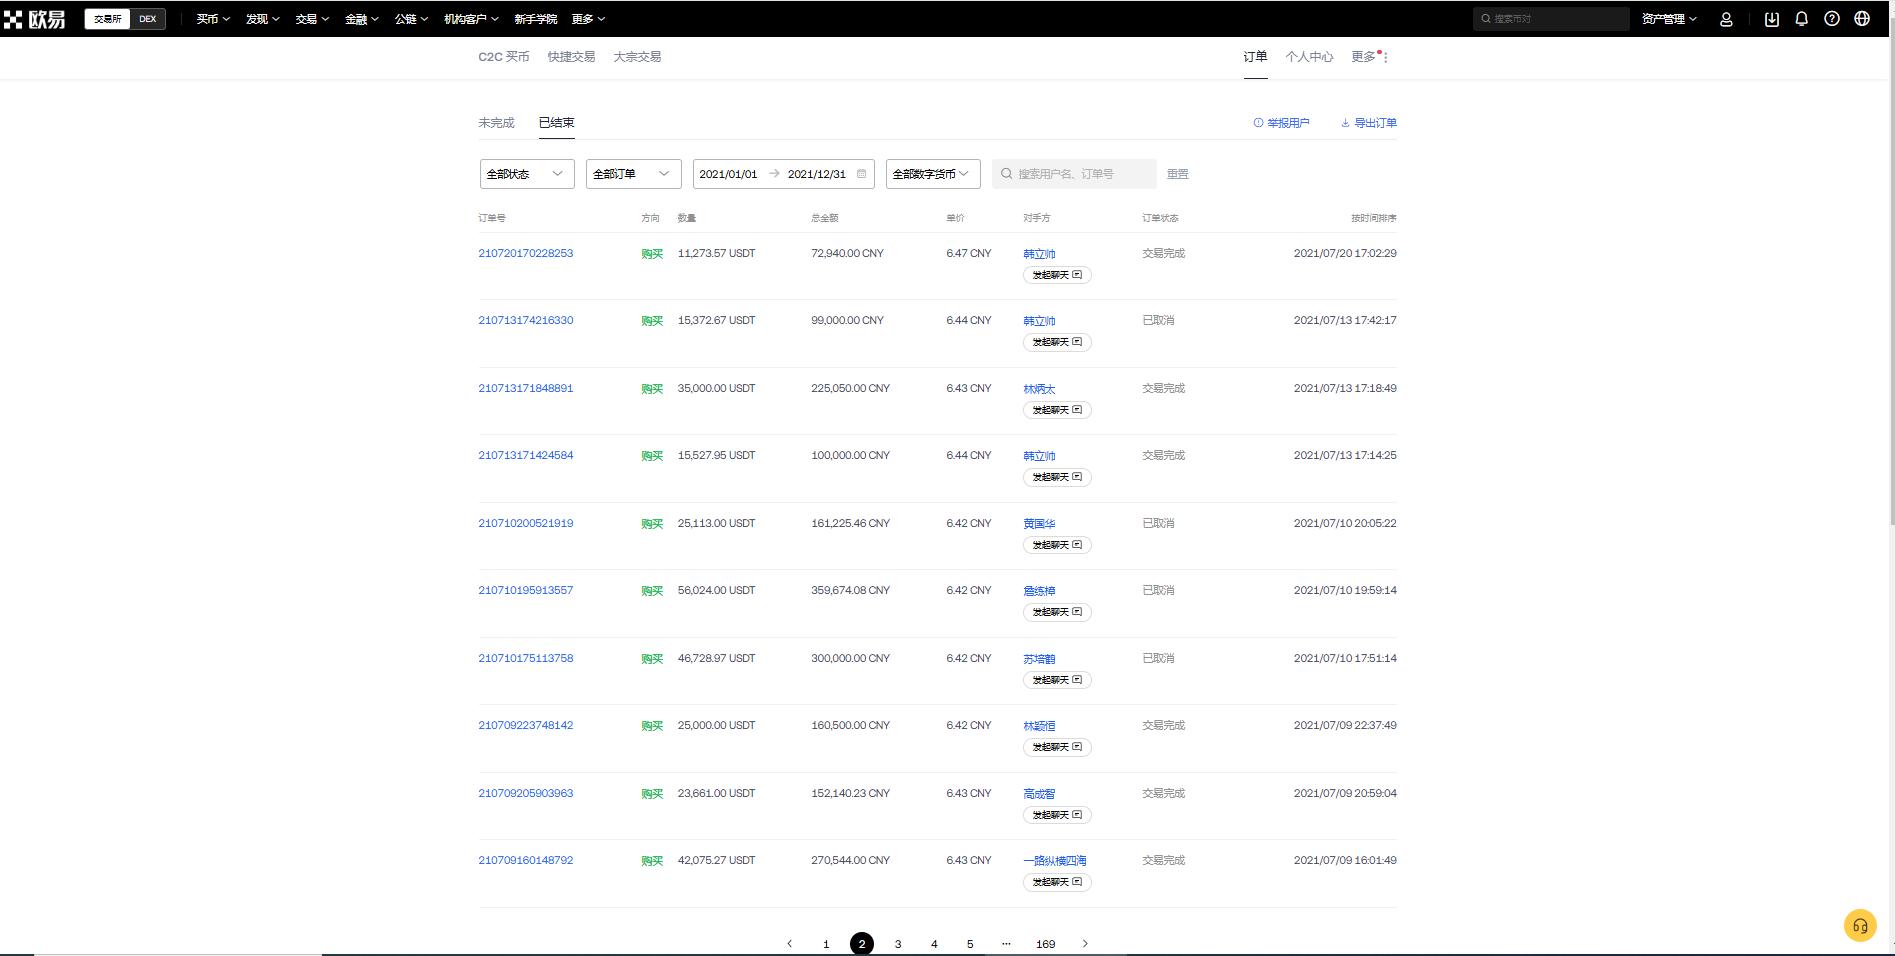The width and height of the screenshot is (1895, 956).
Task: Open the notifications bell
Action: pyautogui.click(x=1802, y=19)
